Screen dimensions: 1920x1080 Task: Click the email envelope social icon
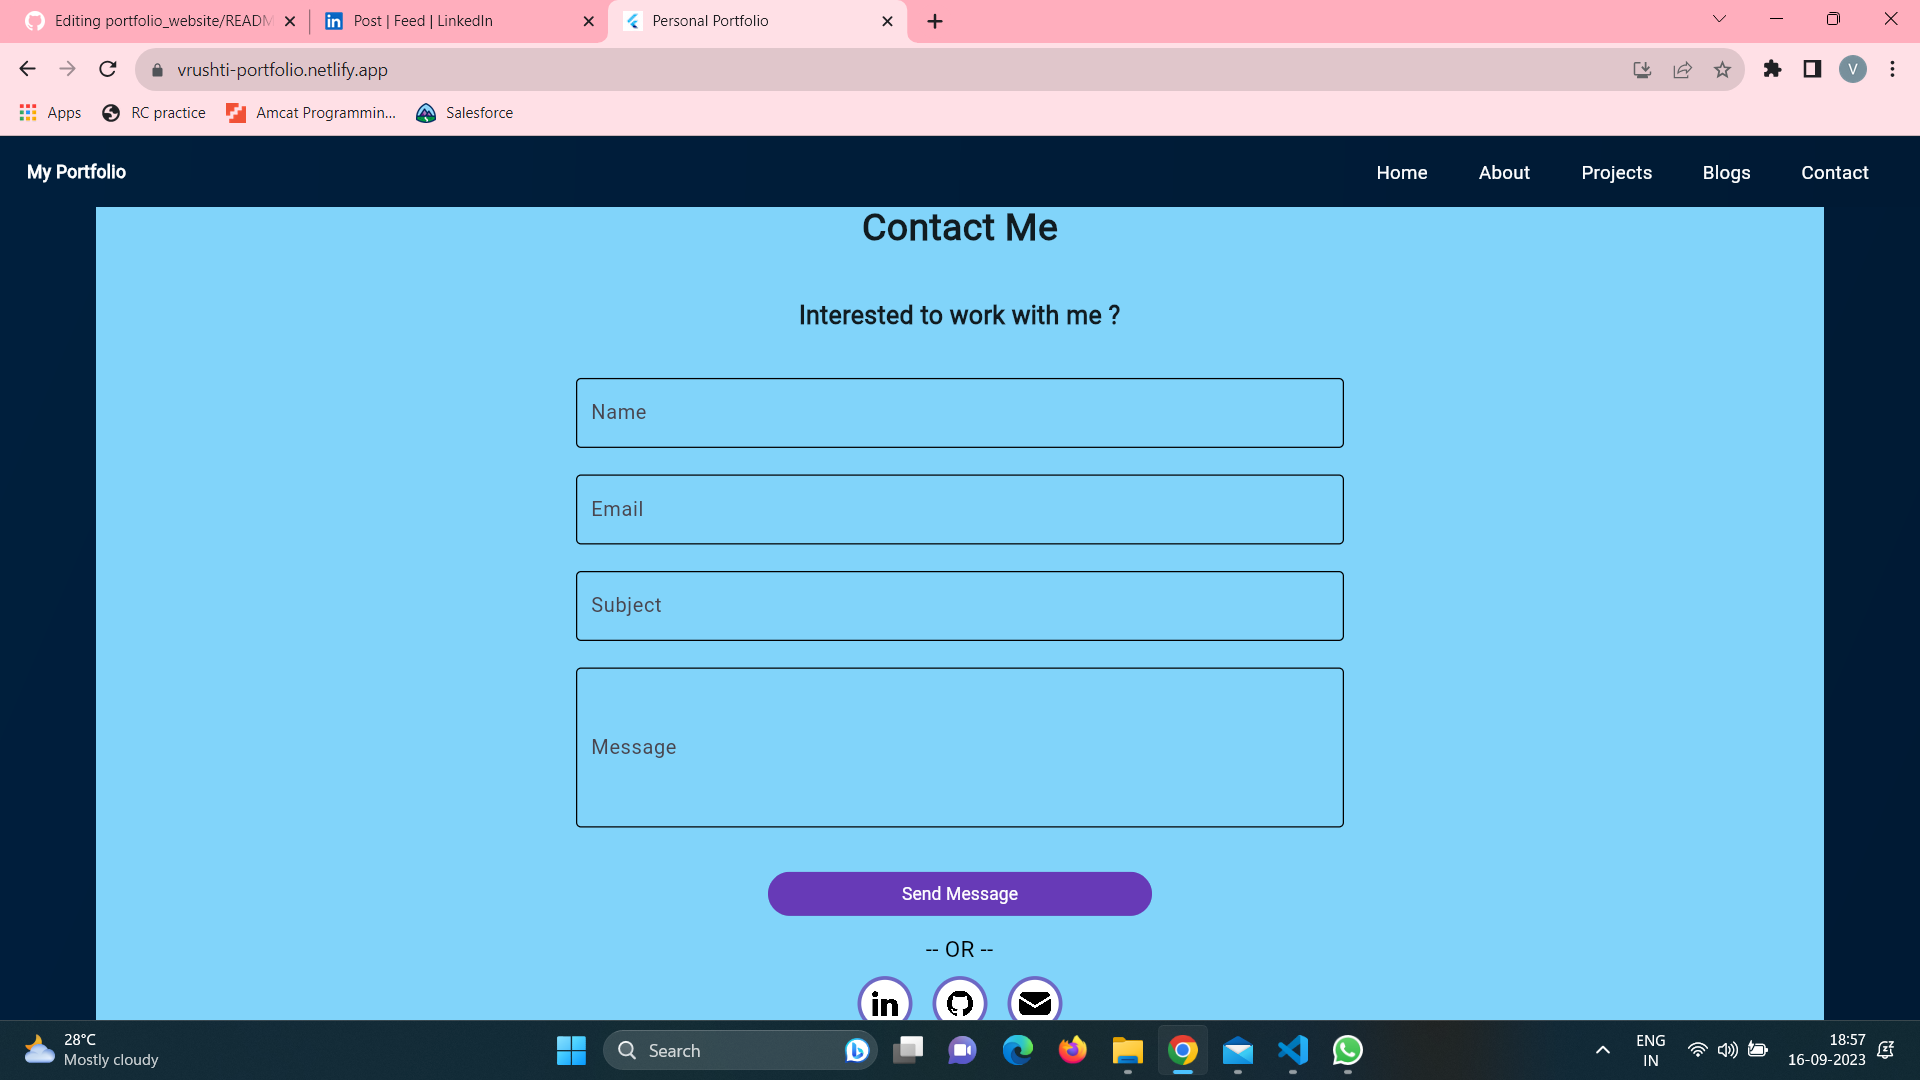(1035, 1002)
